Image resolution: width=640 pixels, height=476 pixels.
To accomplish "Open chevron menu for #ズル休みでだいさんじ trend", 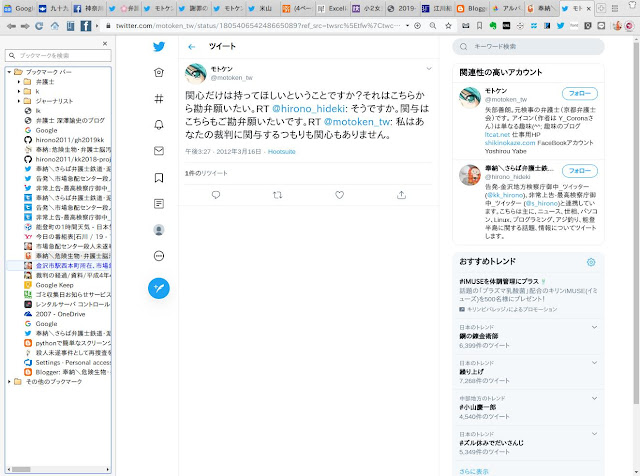I will [594, 434].
